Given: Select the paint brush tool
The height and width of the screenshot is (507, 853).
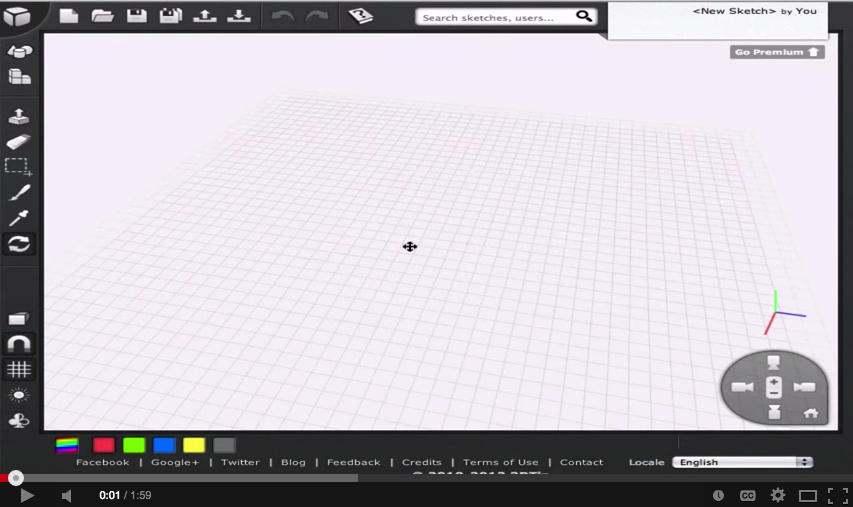Looking at the screenshot, I should point(20,193).
